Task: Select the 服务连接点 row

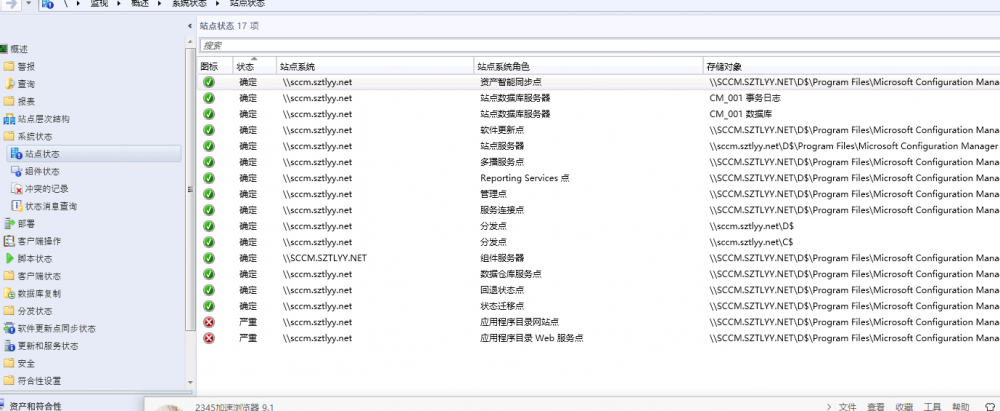Action: (x=599, y=210)
